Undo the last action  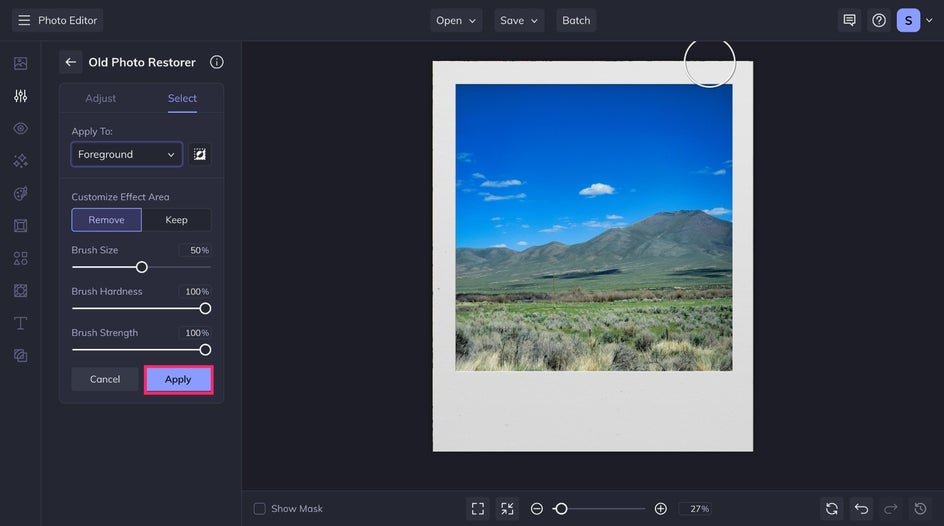(862, 509)
